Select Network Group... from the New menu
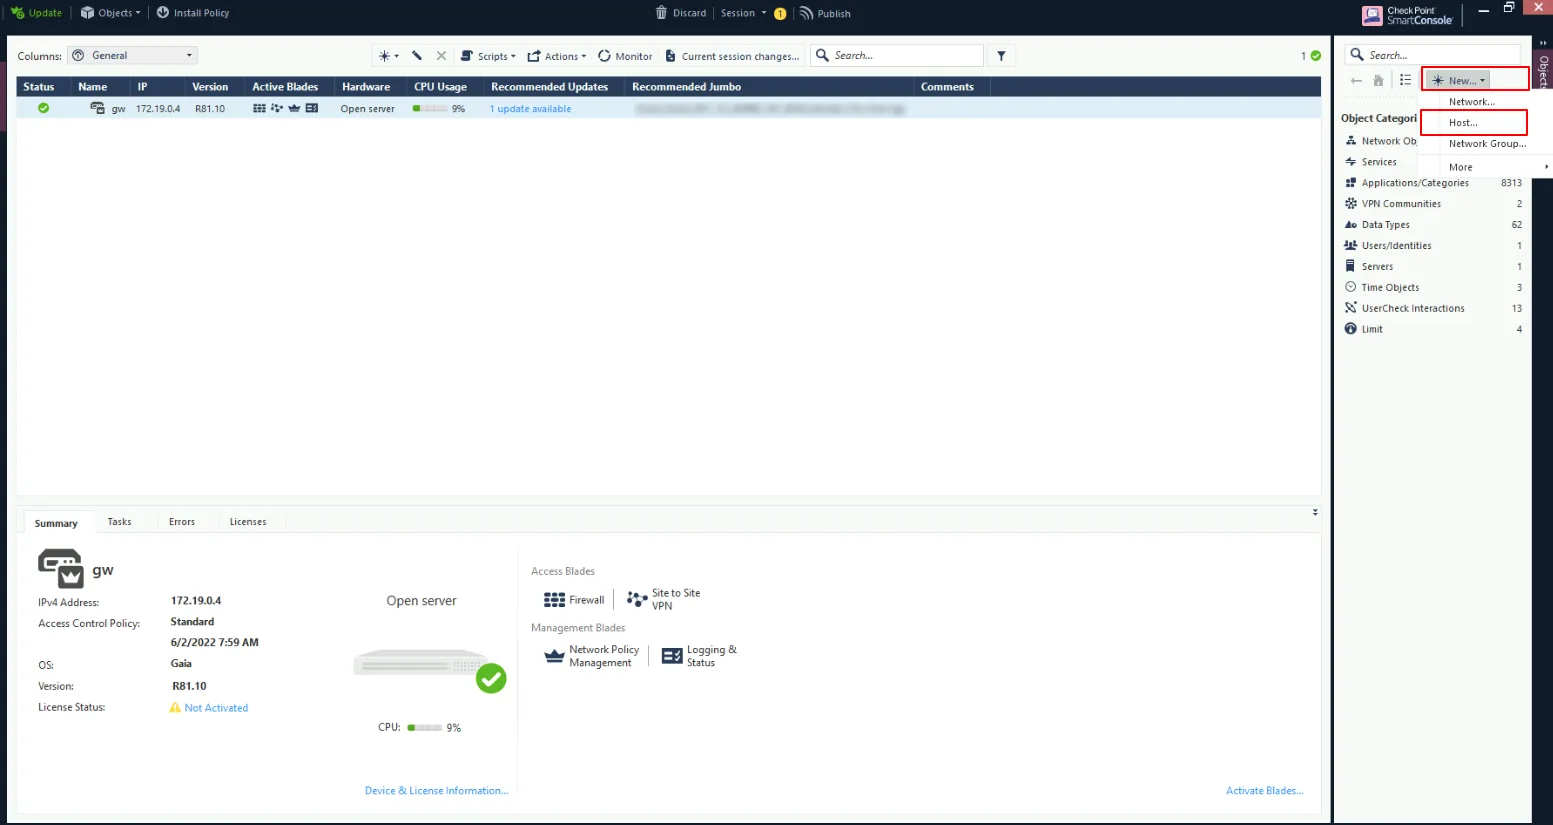The width and height of the screenshot is (1553, 825). pos(1486,144)
